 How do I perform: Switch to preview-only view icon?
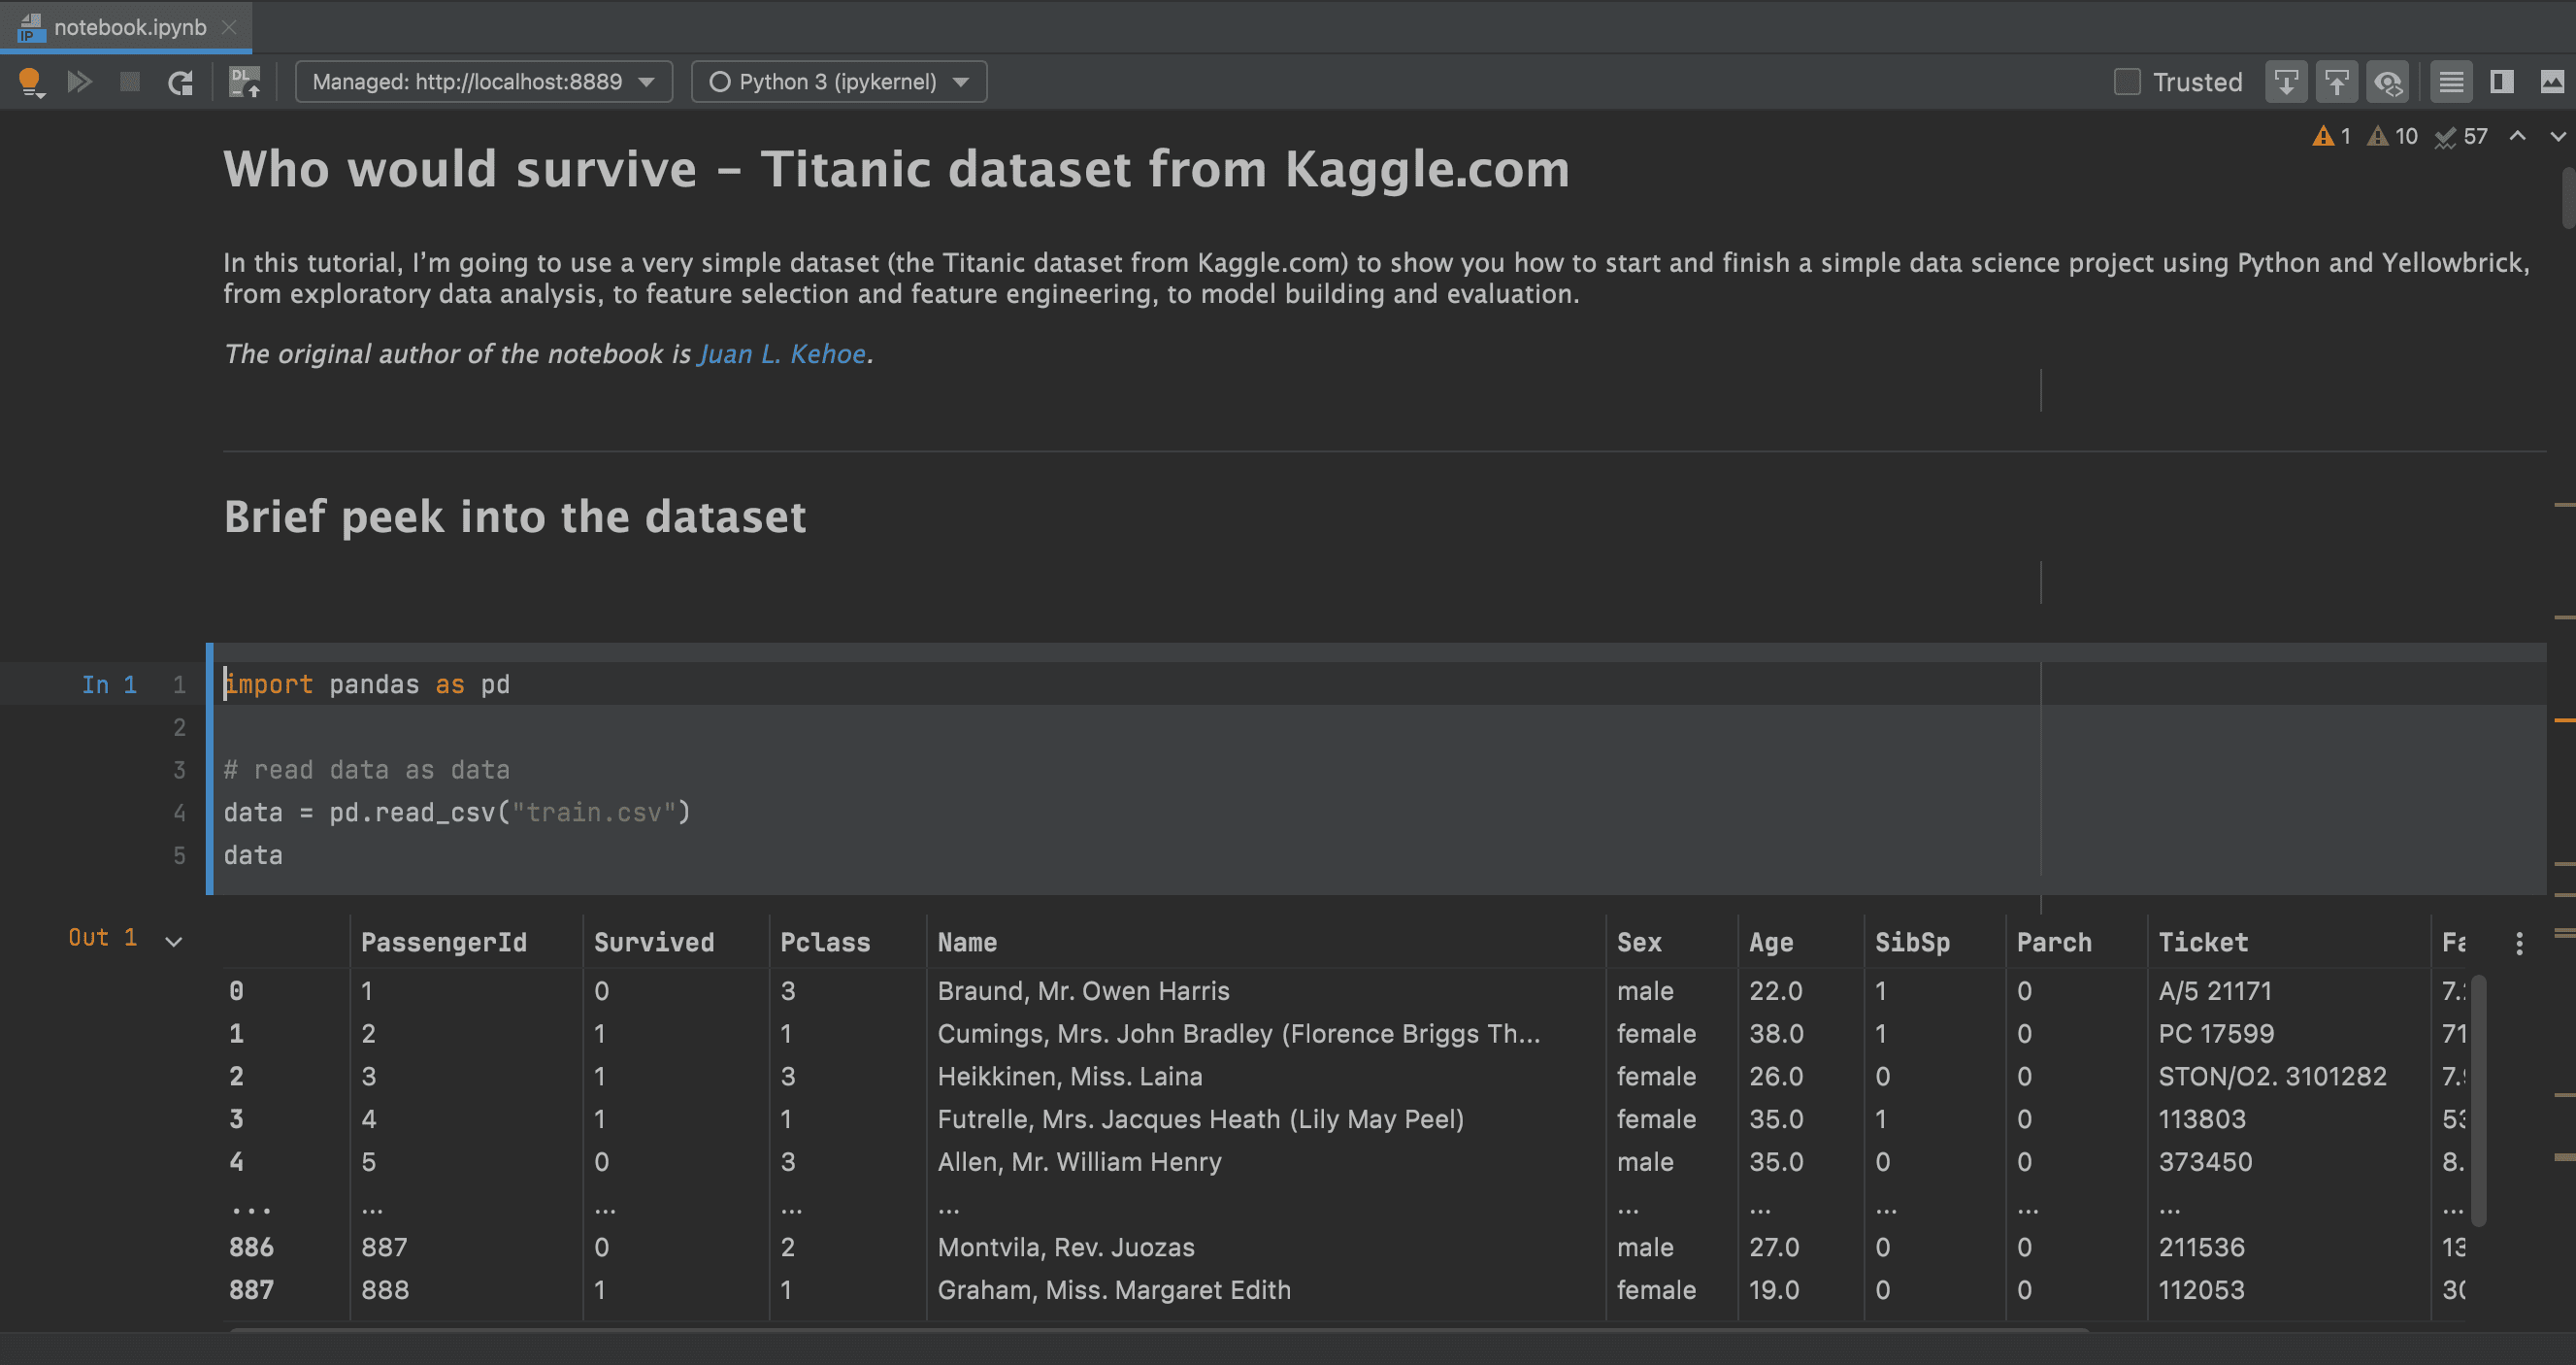[2552, 82]
